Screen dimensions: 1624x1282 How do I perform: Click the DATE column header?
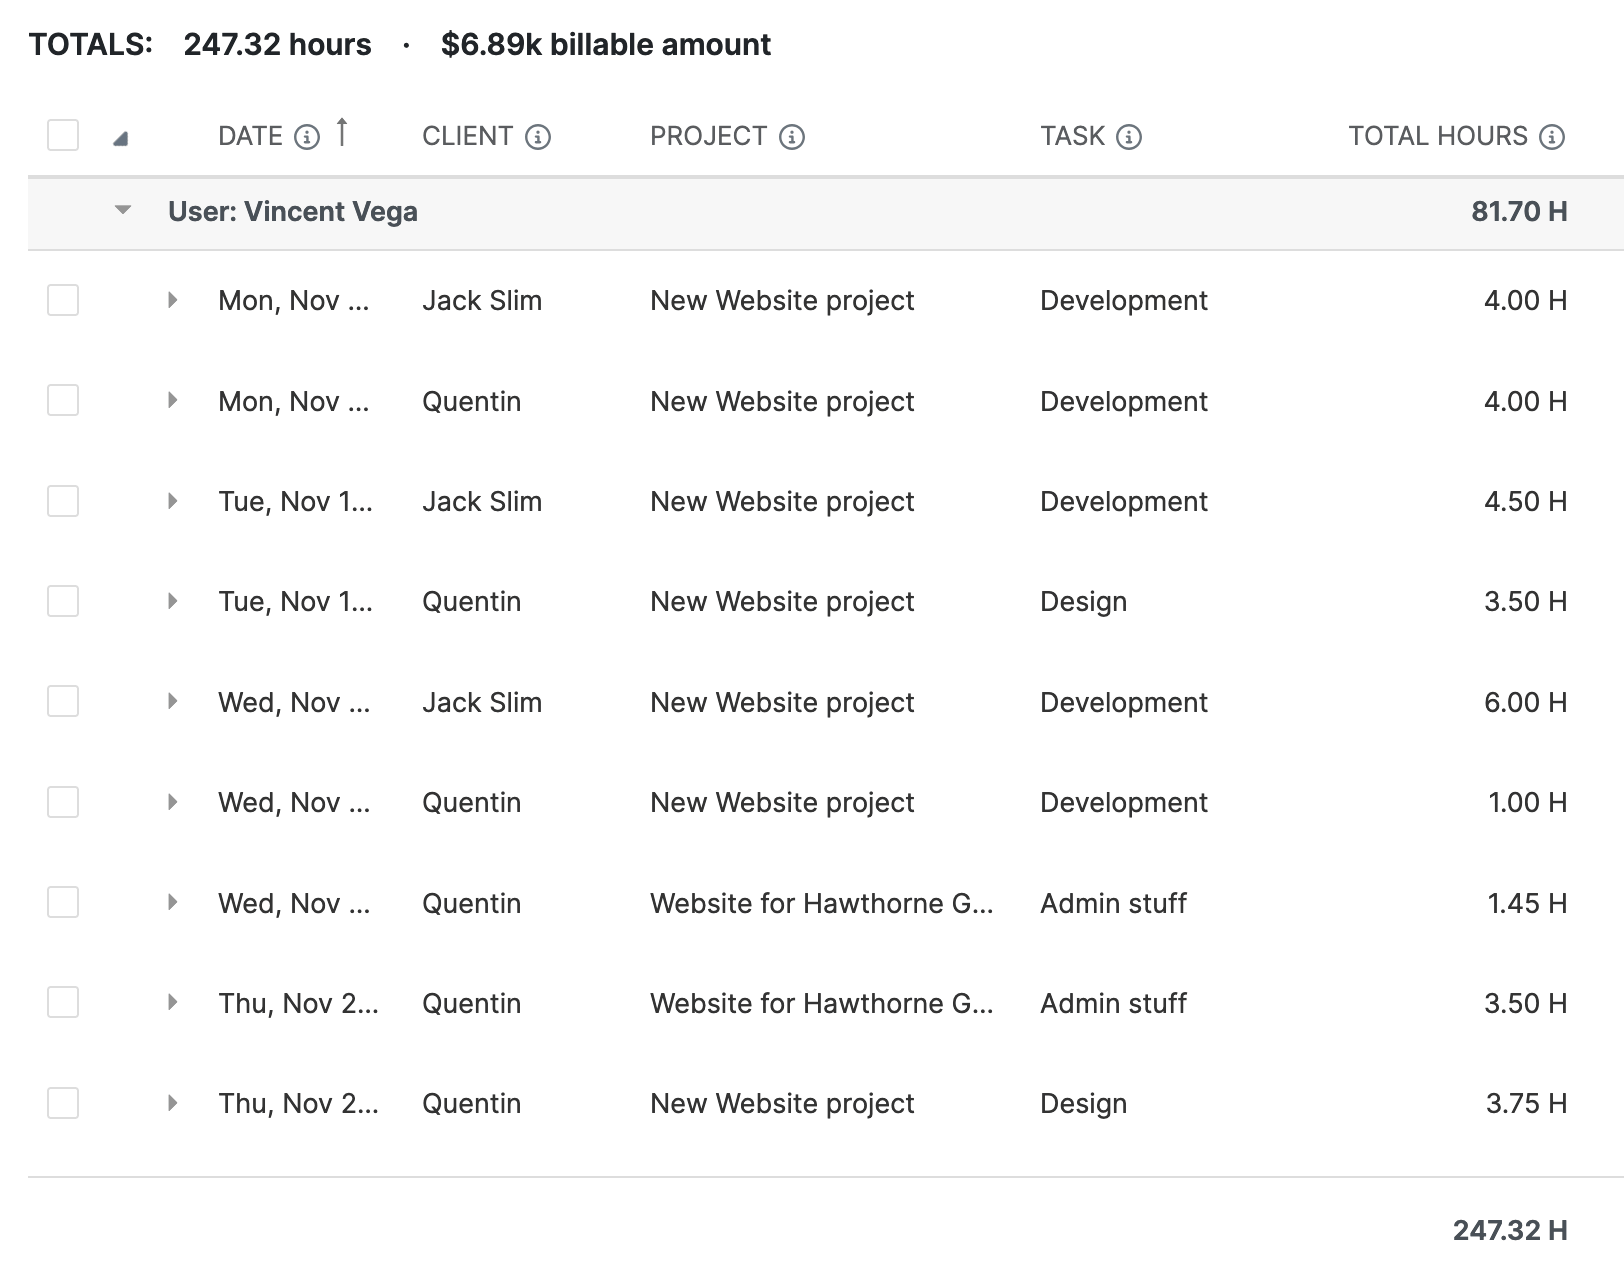click(251, 136)
